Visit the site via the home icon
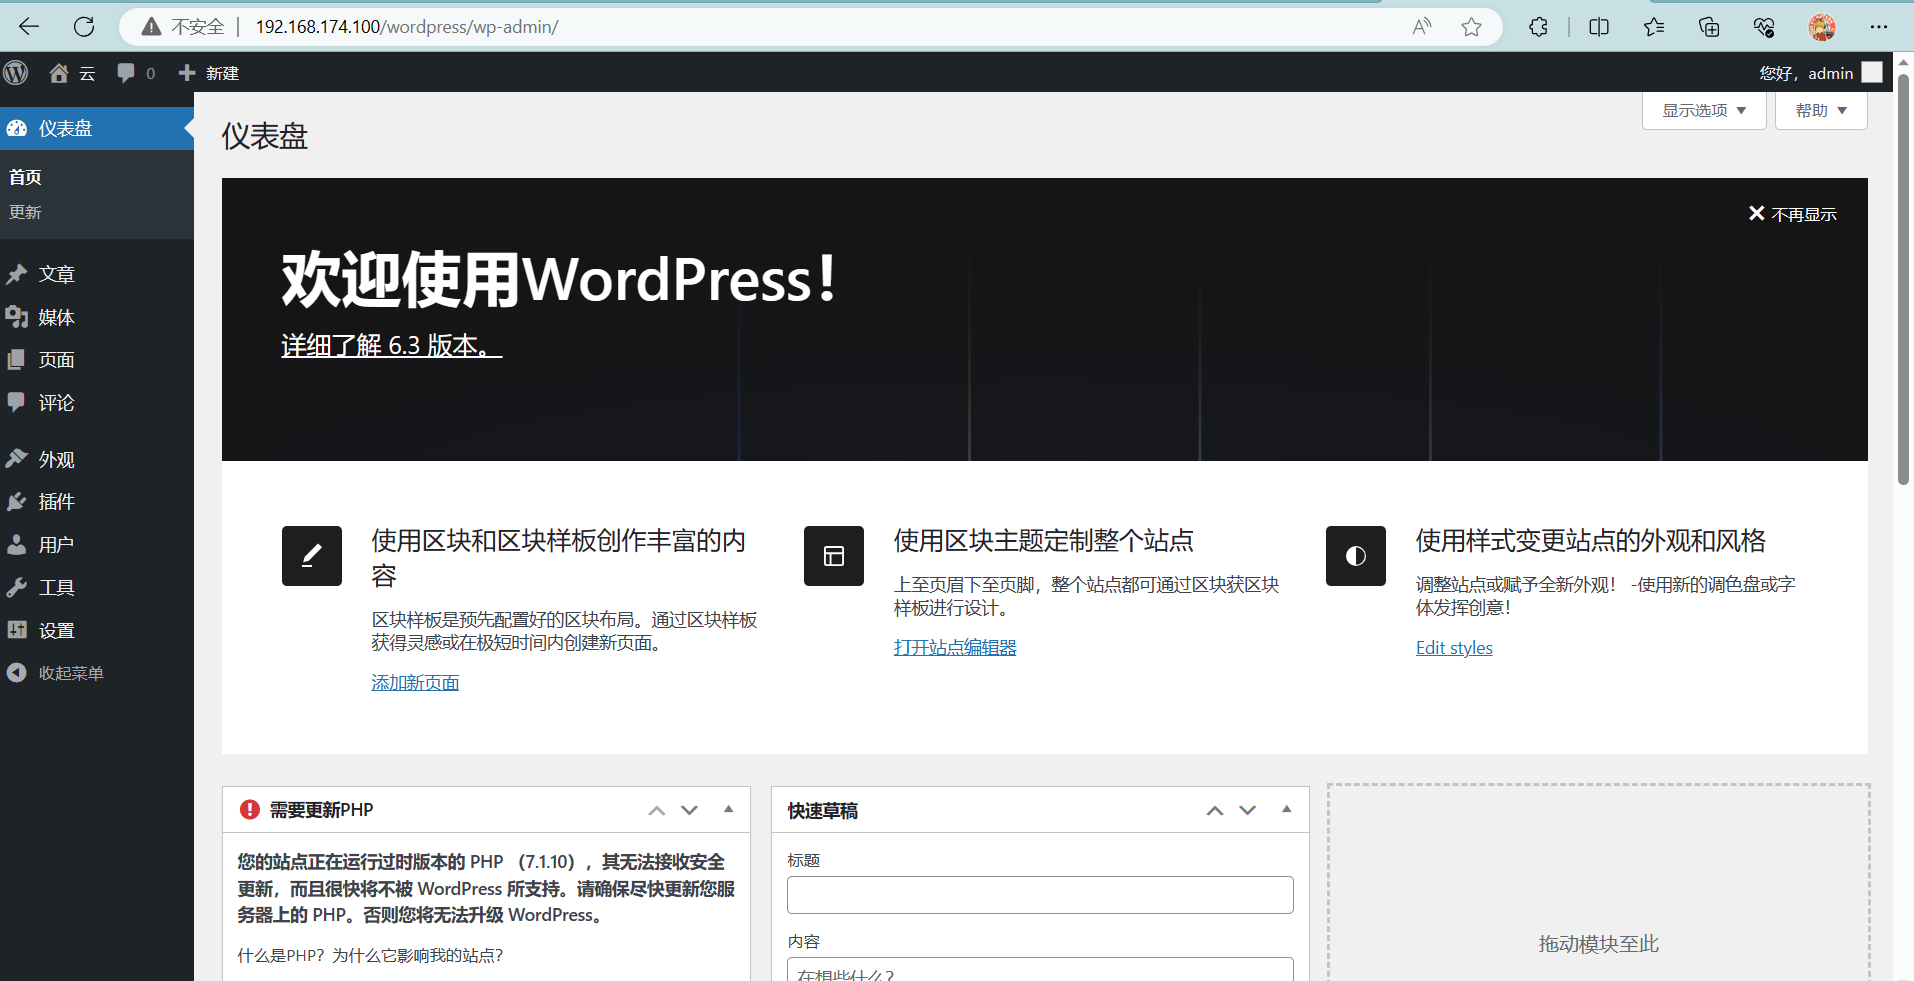 click(x=59, y=73)
